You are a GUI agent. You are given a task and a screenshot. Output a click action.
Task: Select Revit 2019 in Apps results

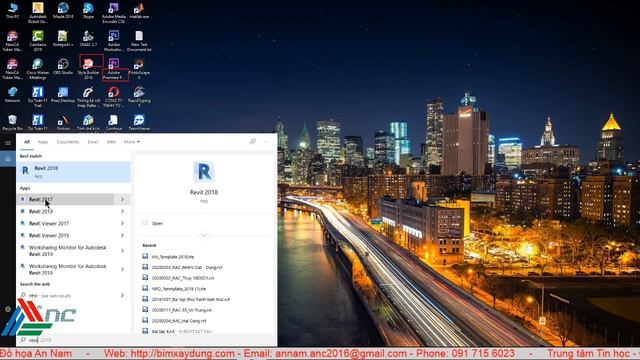(66, 211)
